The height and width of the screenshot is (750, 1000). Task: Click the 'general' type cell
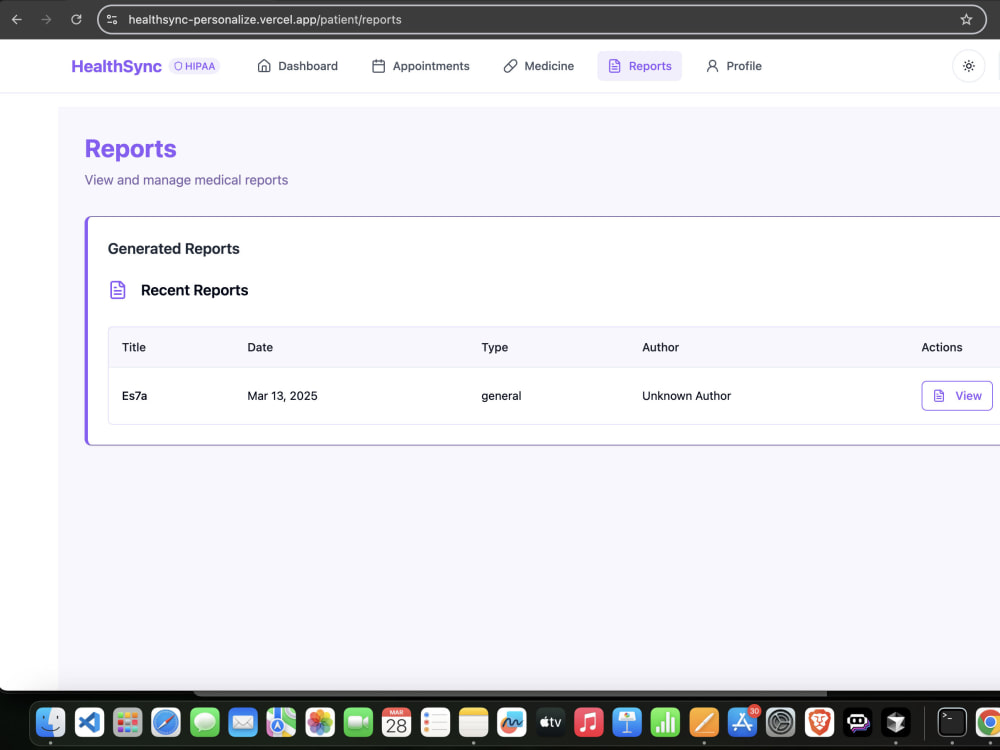click(x=501, y=396)
